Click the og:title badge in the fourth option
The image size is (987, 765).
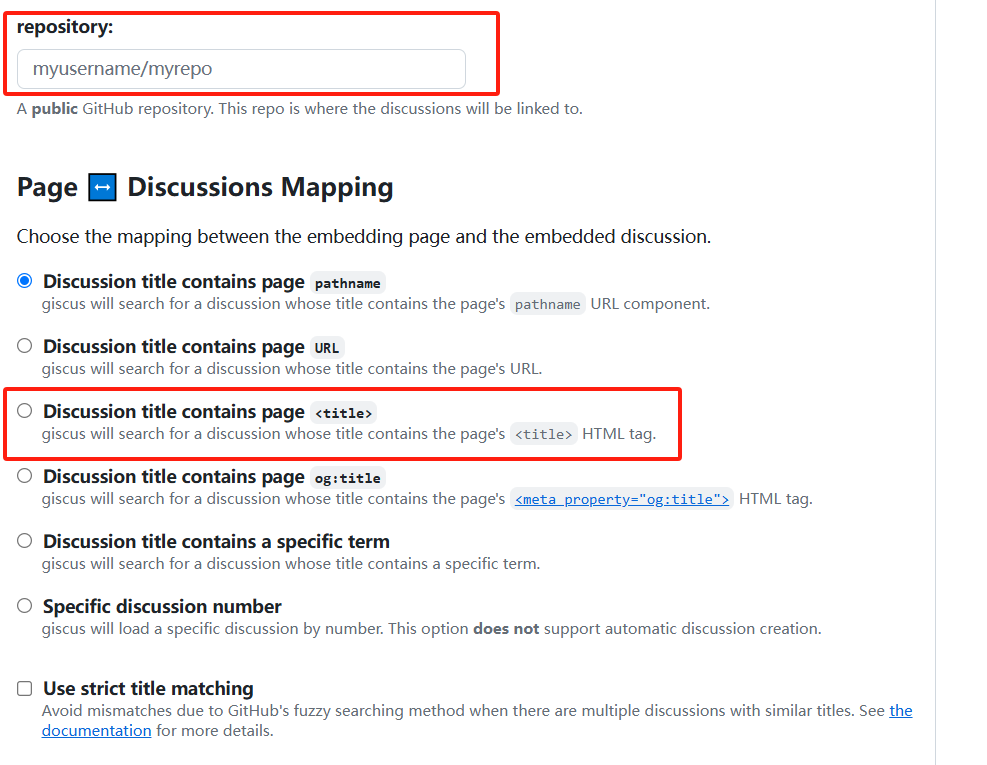click(347, 477)
